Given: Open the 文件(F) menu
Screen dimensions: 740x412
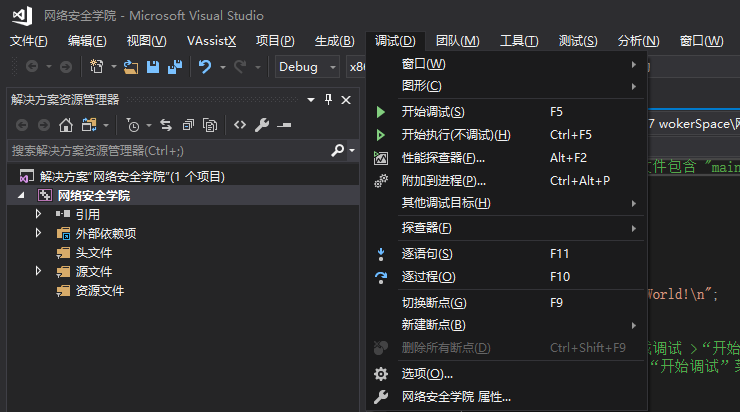Looking at the screenshot, I should [x=29, y=41].
